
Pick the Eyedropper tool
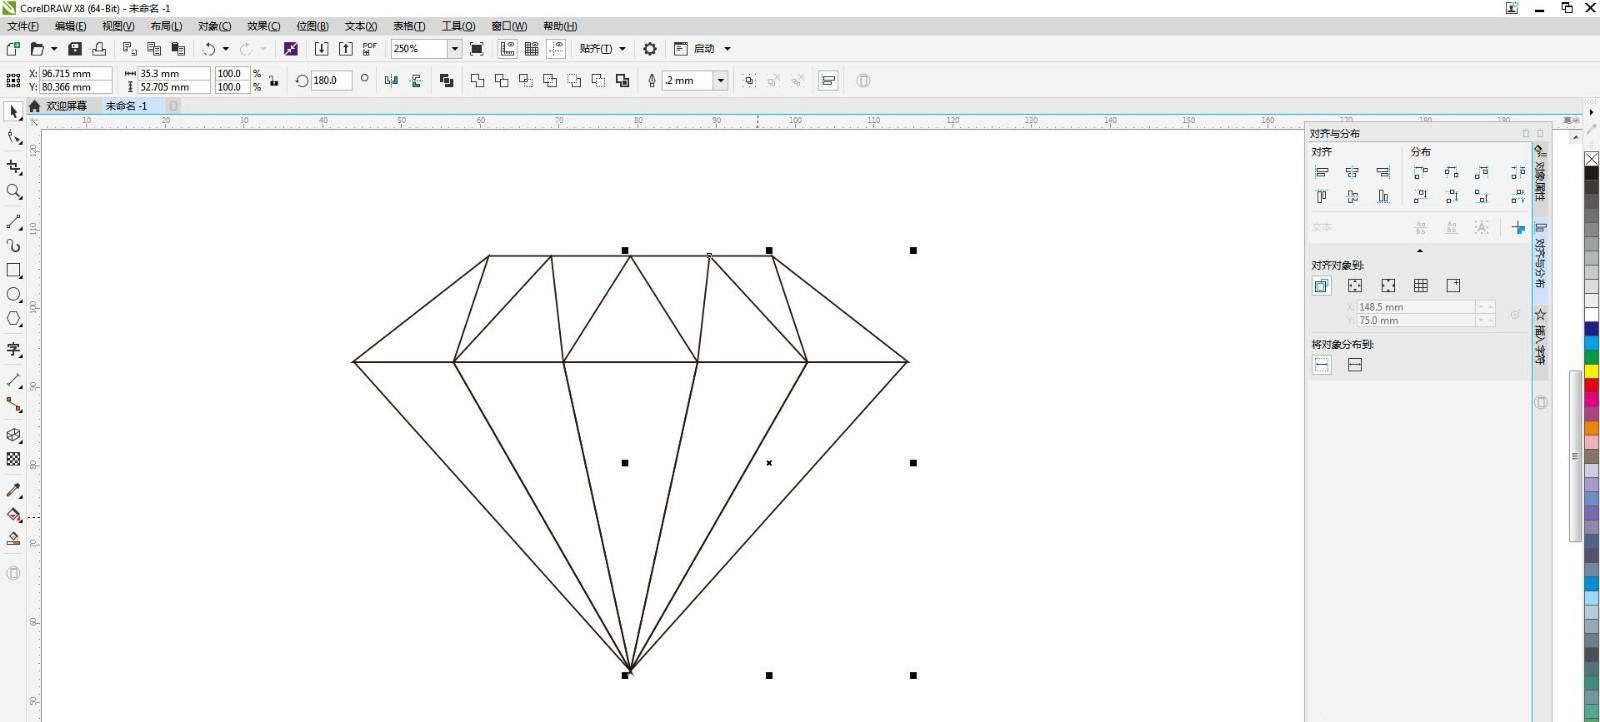[14, 490]
